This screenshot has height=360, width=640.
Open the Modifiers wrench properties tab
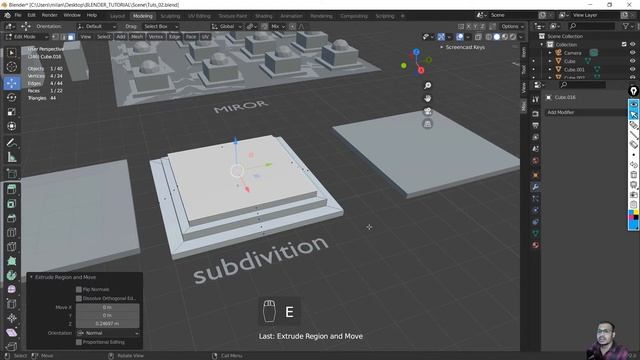(536, 187)
